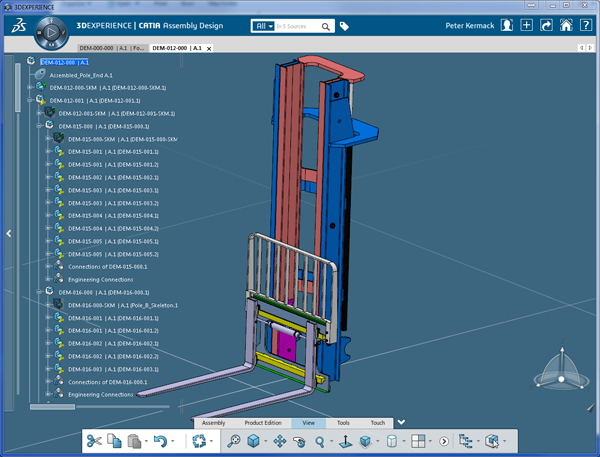The width and height of the screenshot is (600, 457).
Task: Switch to the Product Edition tab
Action: (x=263, y=423)
